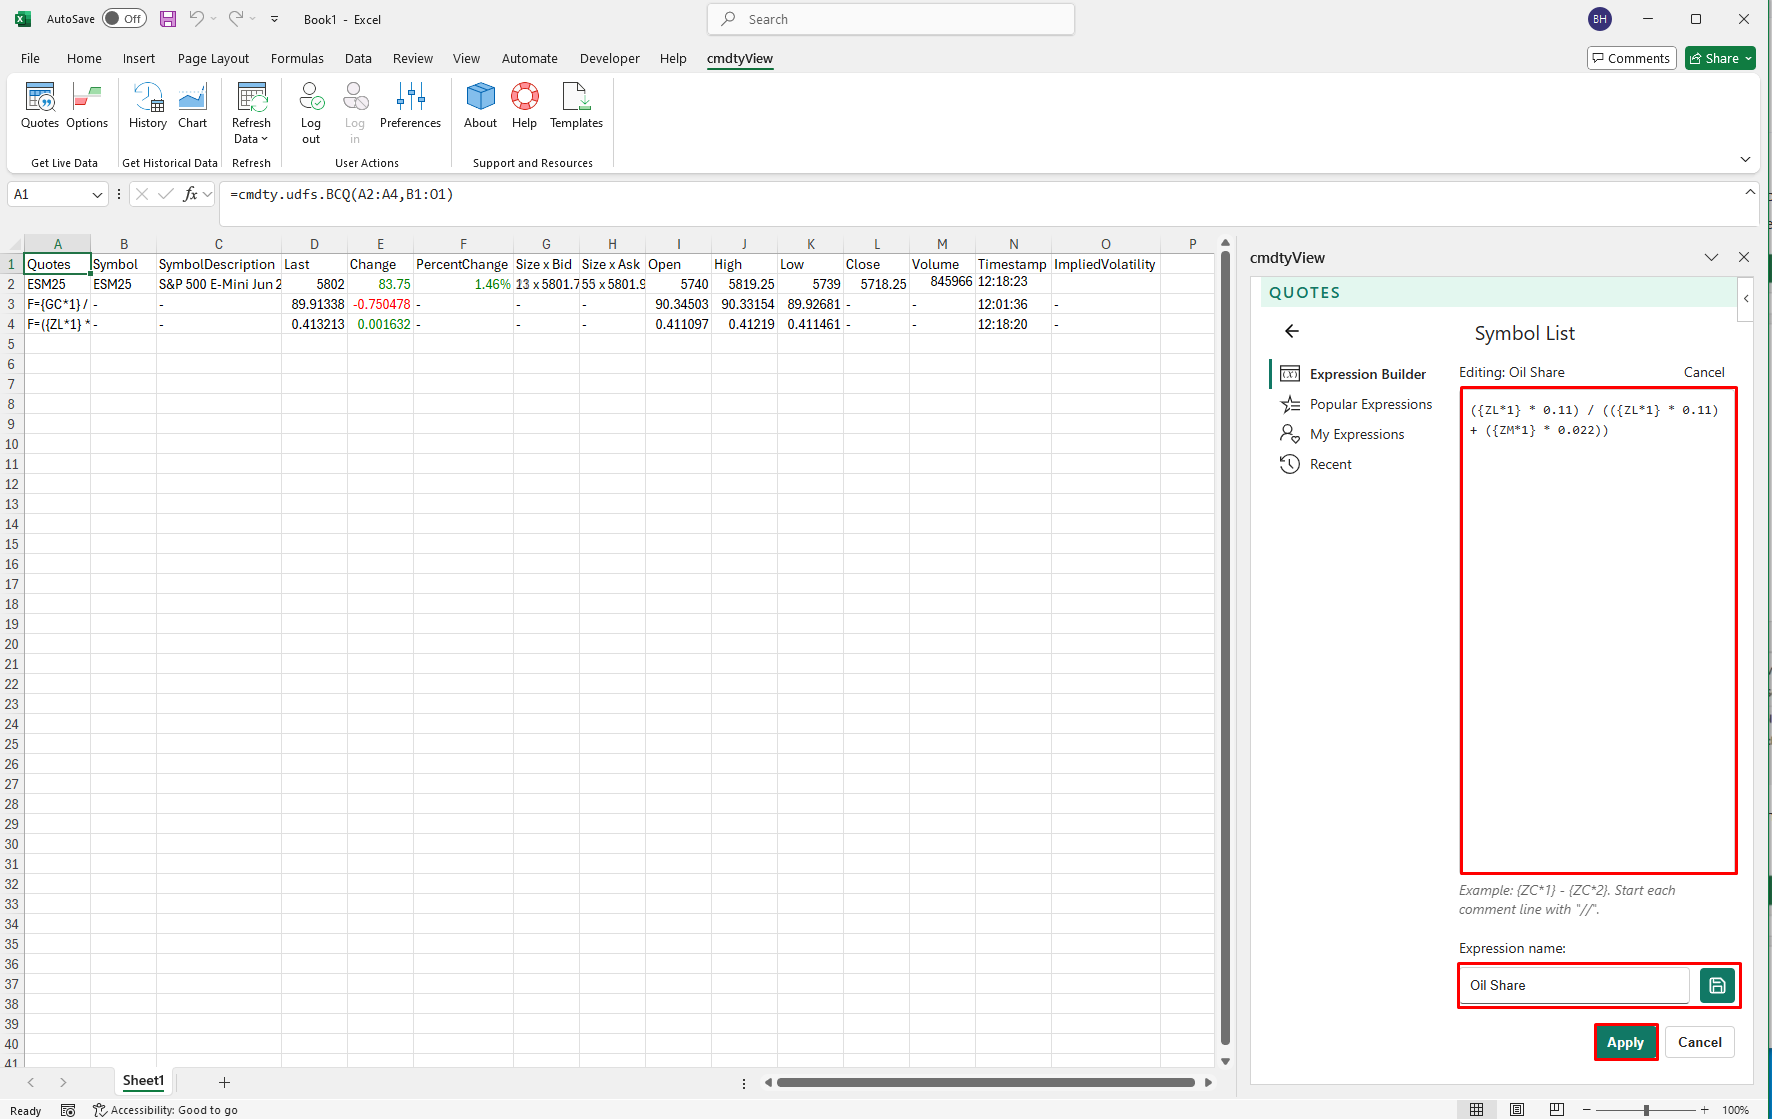Viewport: 1772px width, 1119px height.
Task: Collapse the ribbon with the chevron
Action: [1745, 159]
